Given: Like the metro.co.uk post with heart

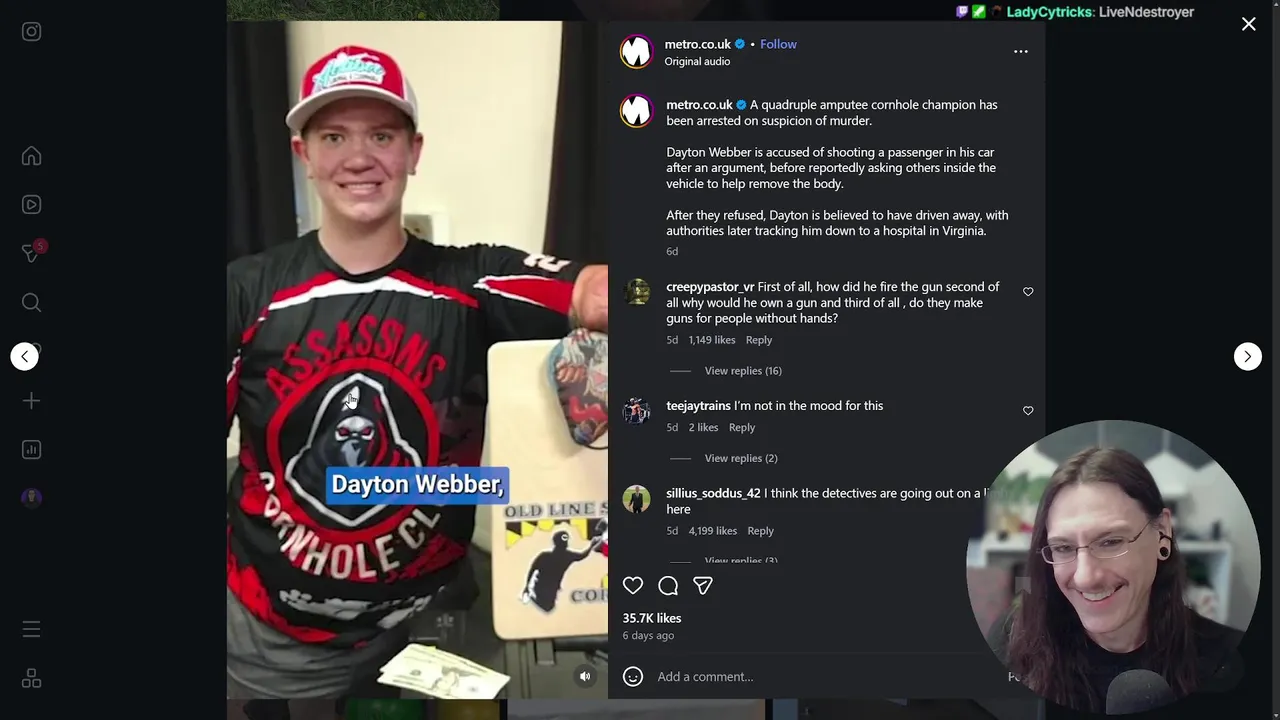Looking at the screenshot, I should click(x=633, y=586).
